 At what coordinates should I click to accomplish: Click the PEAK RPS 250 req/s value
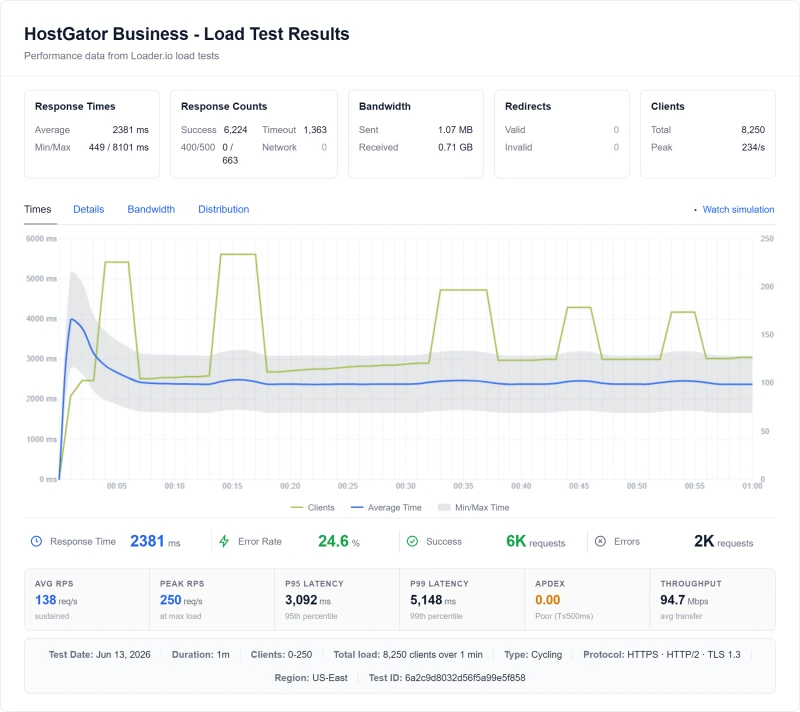click(181, 600)
